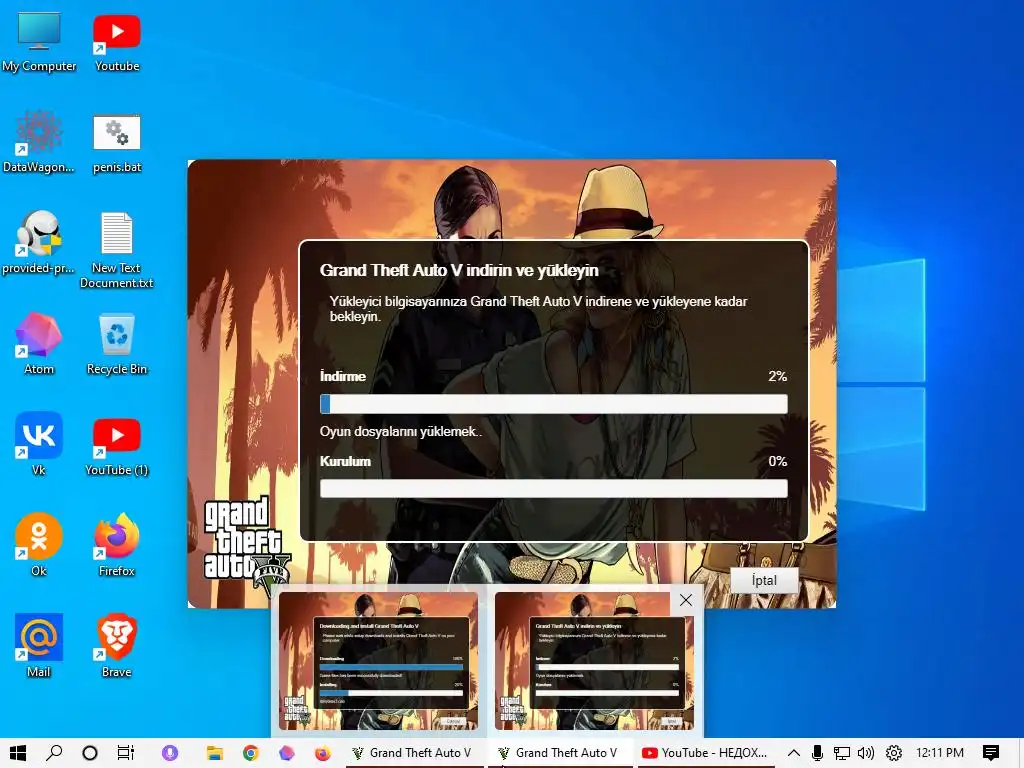Close the hovered taskbar preview thumbnail
Image resolution: width=1024 pixels, height=768 pixels.
pos(686,600)
